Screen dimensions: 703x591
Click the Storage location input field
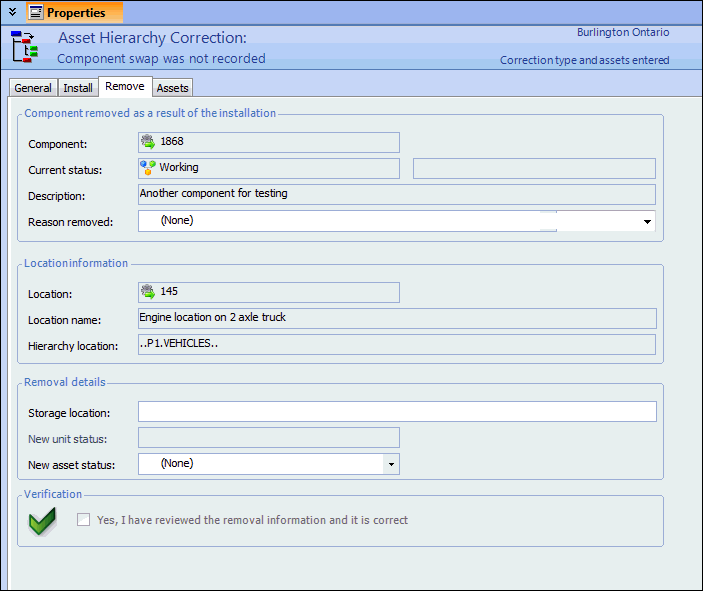397,412
